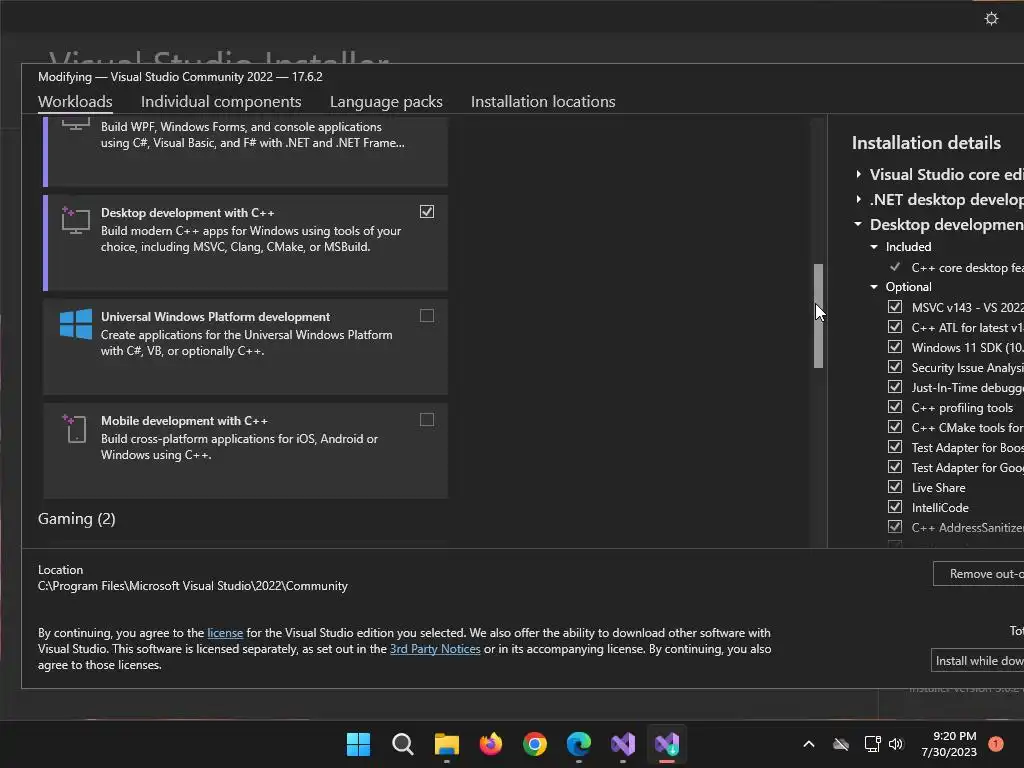This screenshot has width=1024, height=768.
Task: Toggle the Just-In-Time debugger checkbox
Action: pyautogui.click(x=895, y=387)
